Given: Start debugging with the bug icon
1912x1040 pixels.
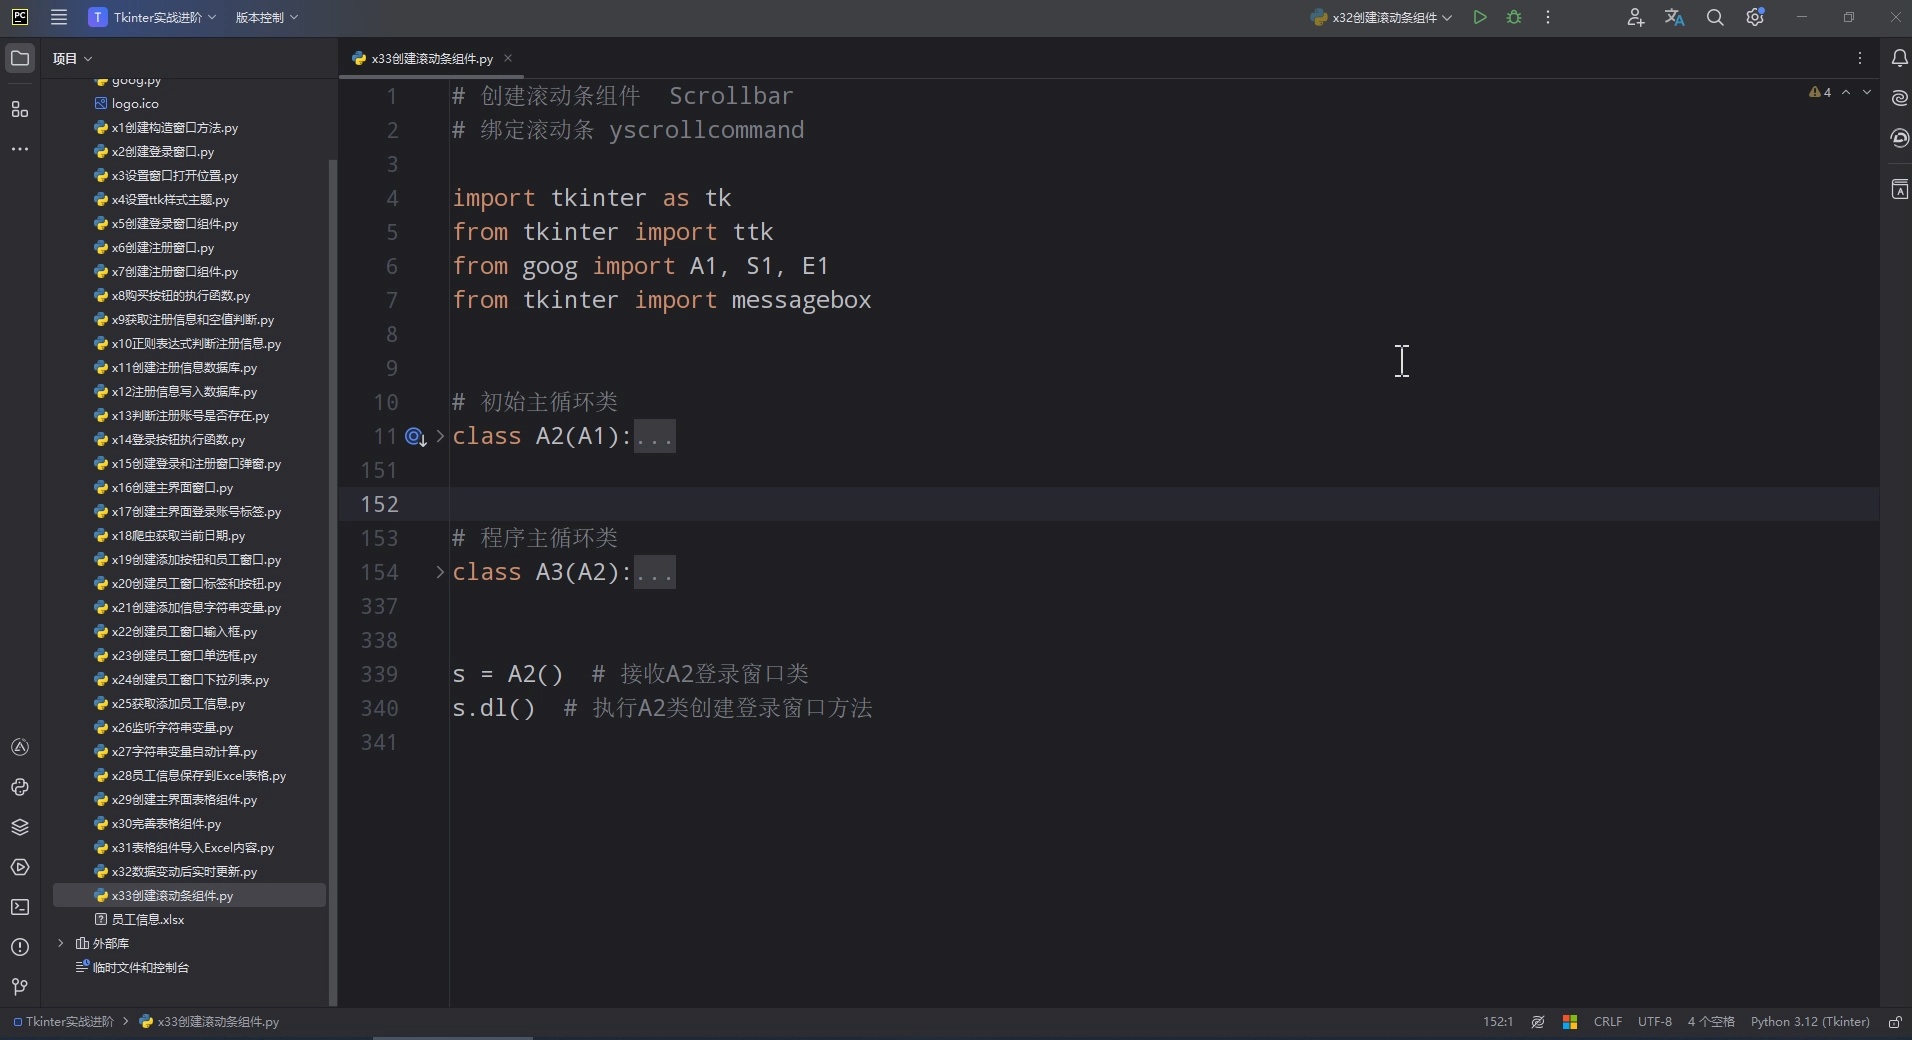Looking at the screenshot, I should 1513,17.
